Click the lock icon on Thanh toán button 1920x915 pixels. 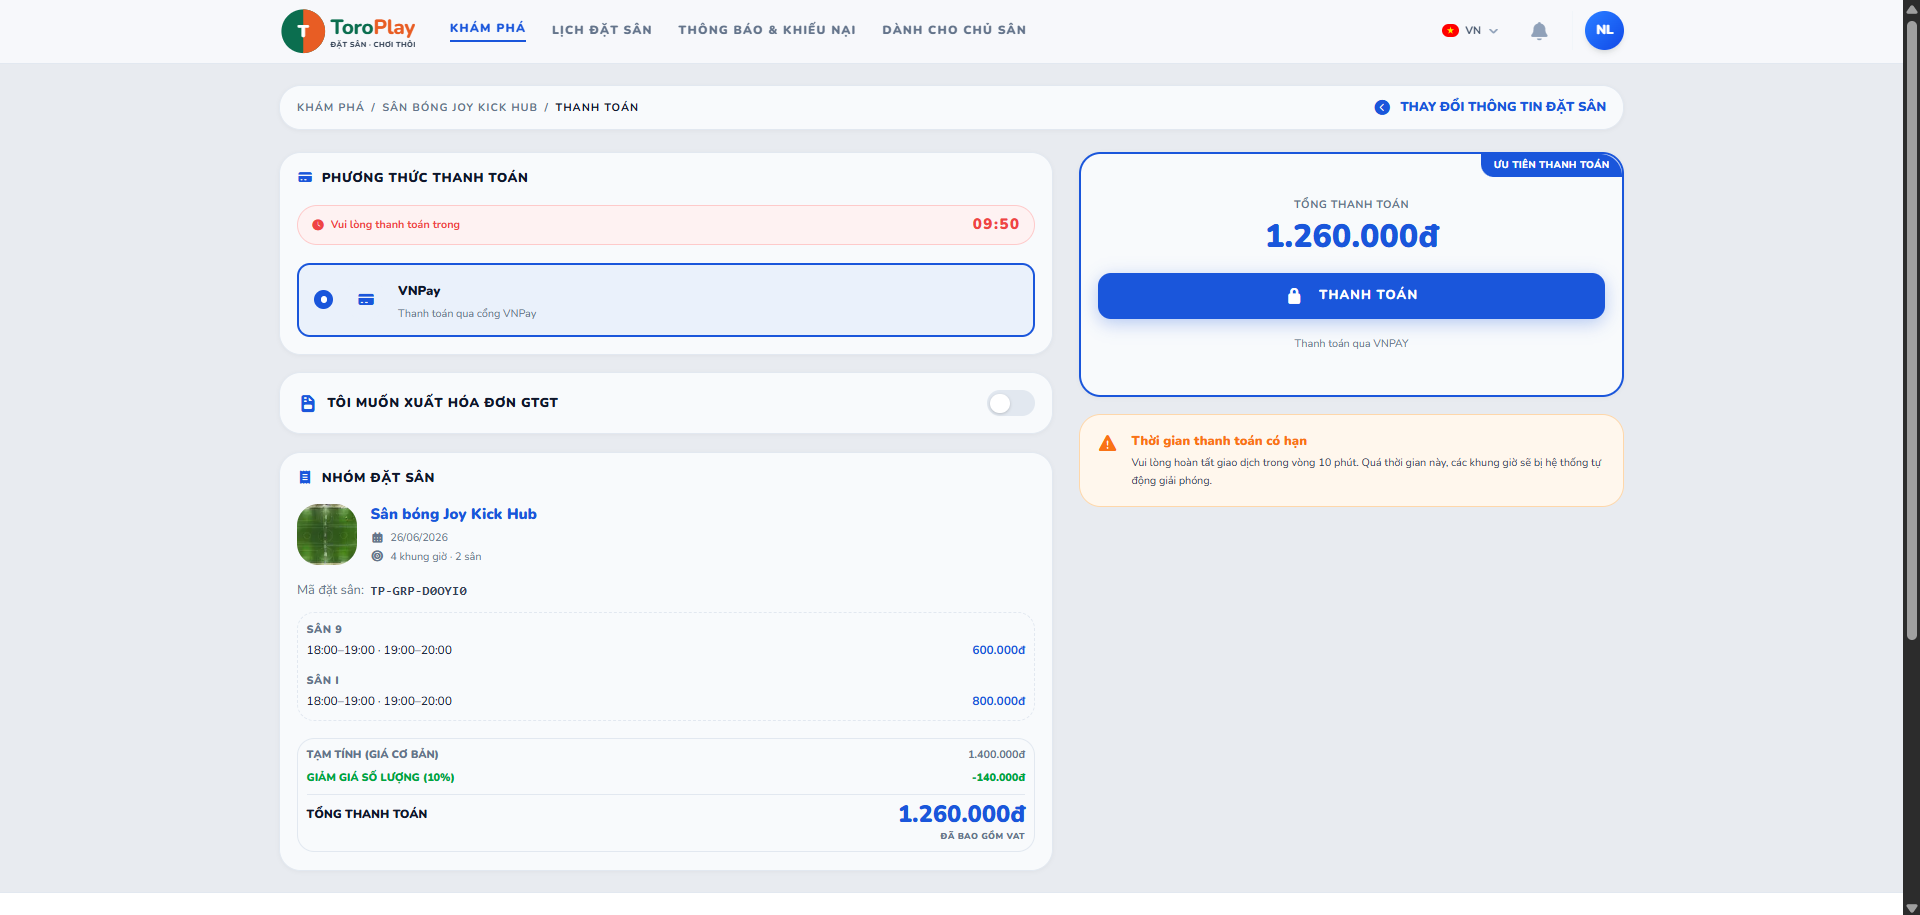[x=1294, y=295]
